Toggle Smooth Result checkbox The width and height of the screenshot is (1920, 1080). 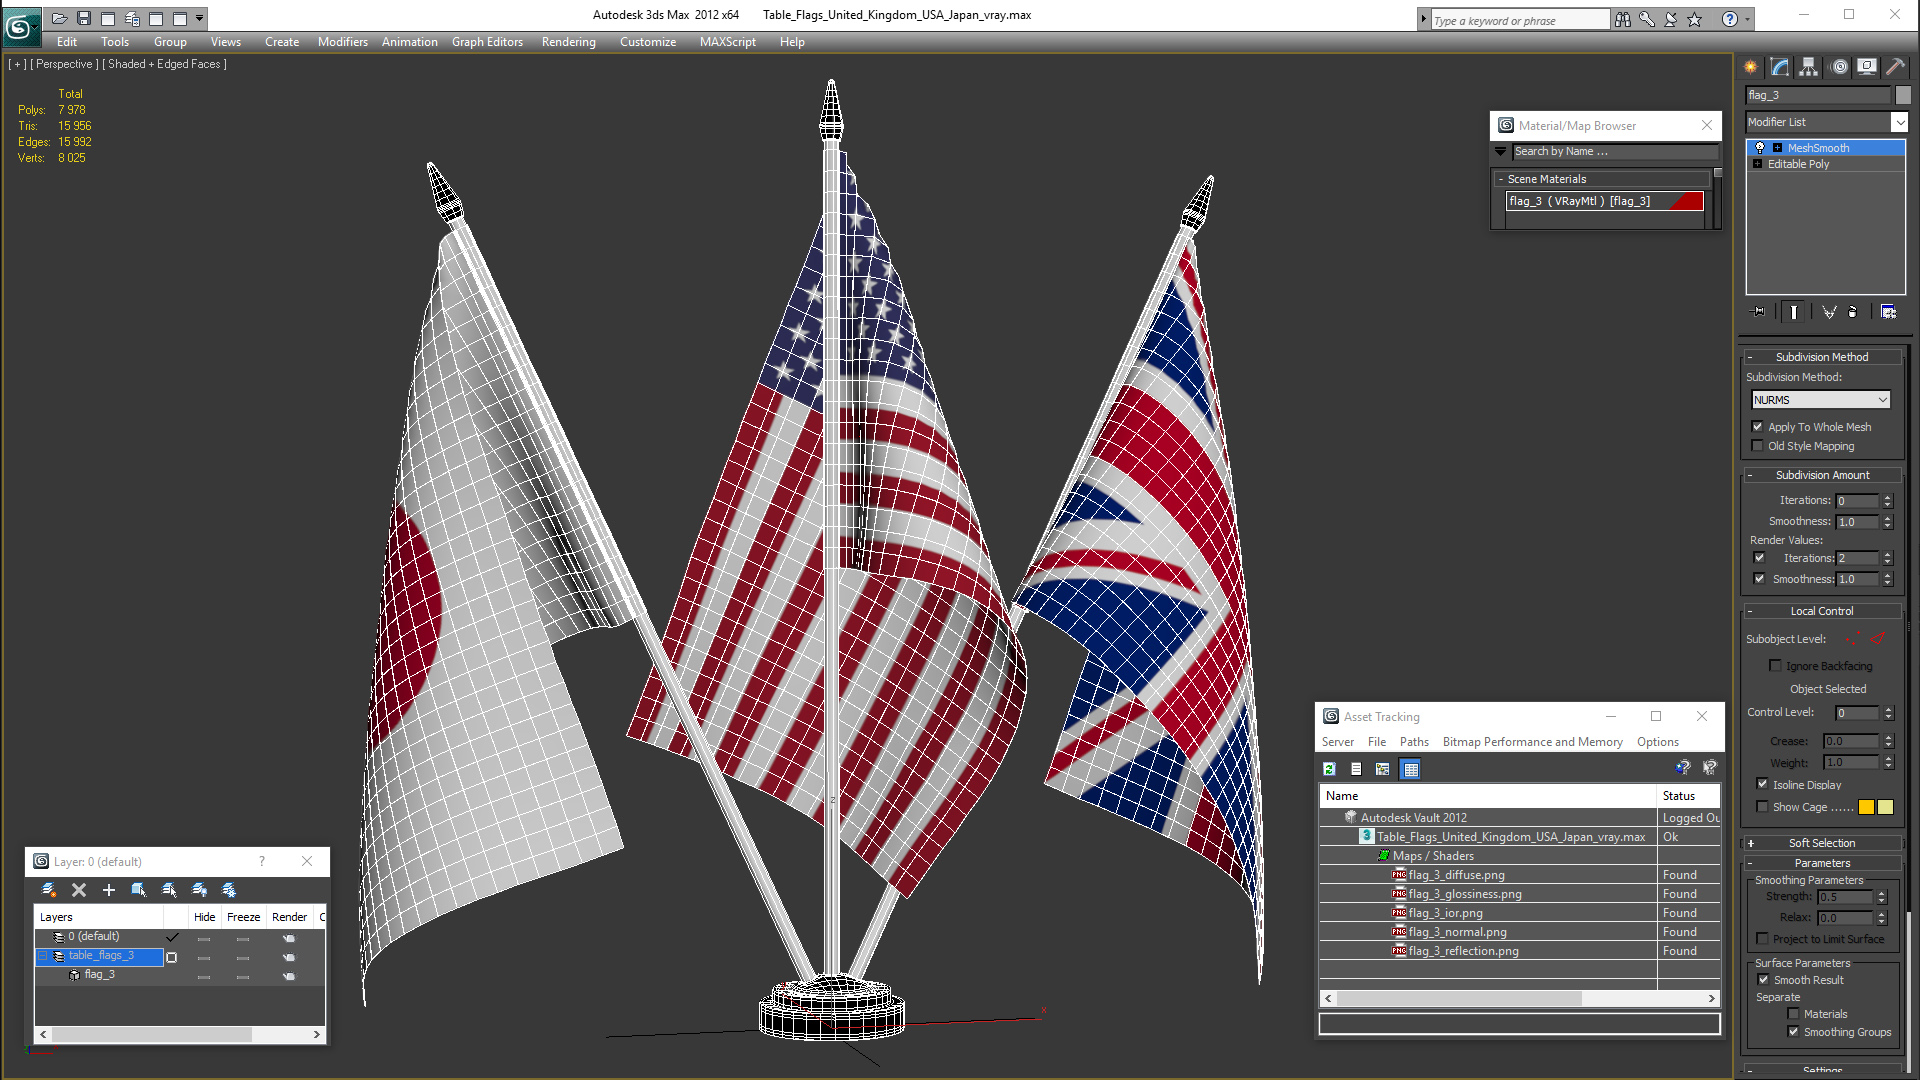coord(1764,980)
